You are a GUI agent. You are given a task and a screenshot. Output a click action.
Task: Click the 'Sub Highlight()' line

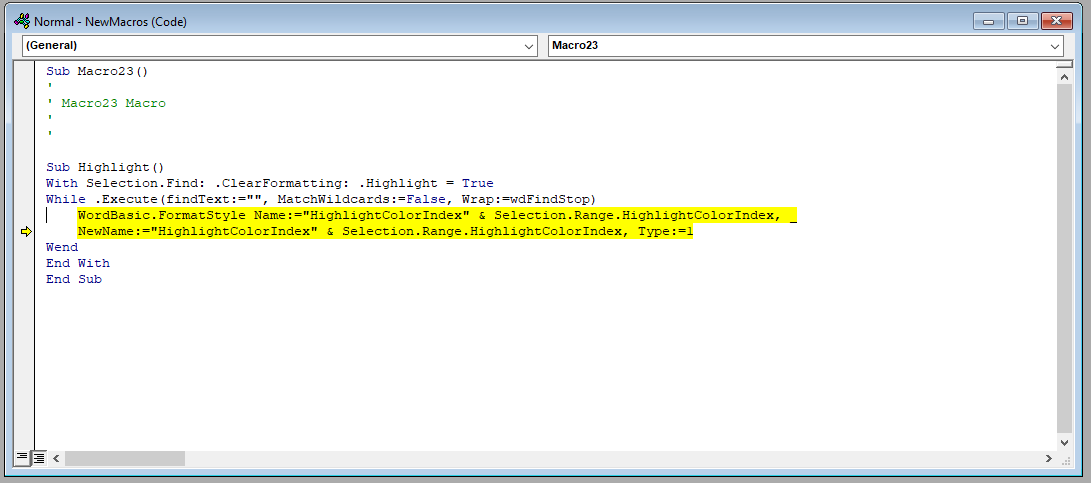tap(105, 167)
